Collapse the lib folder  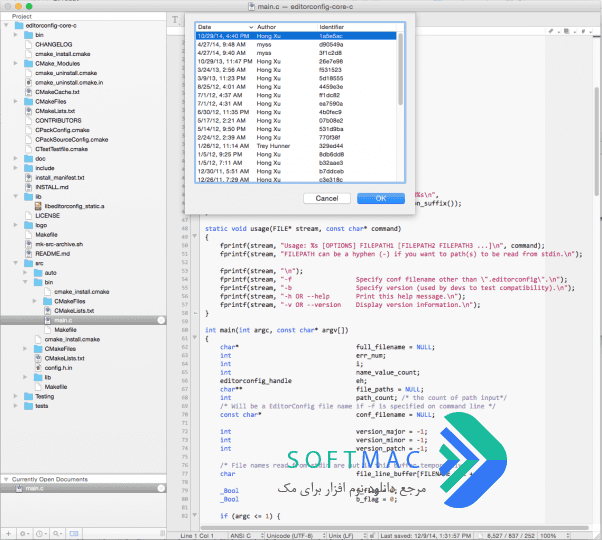16,197
